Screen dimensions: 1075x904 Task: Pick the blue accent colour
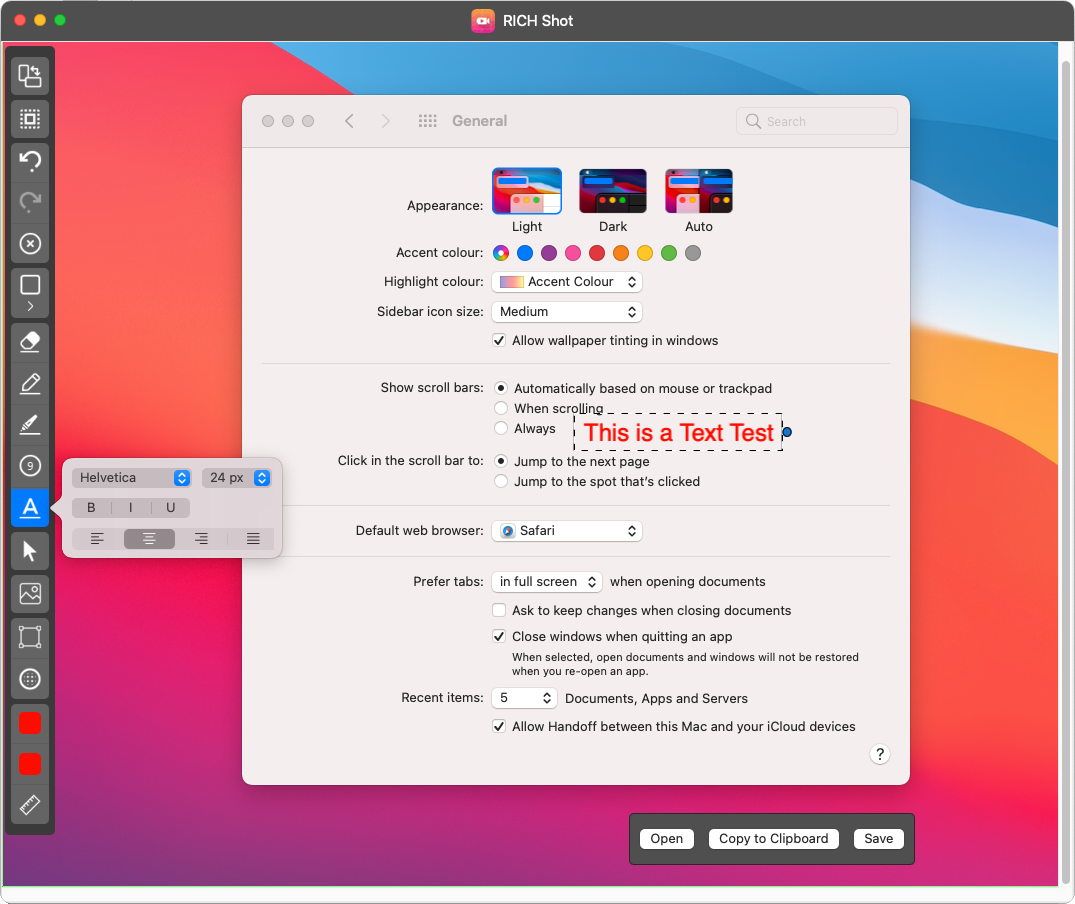click(525, 254)
